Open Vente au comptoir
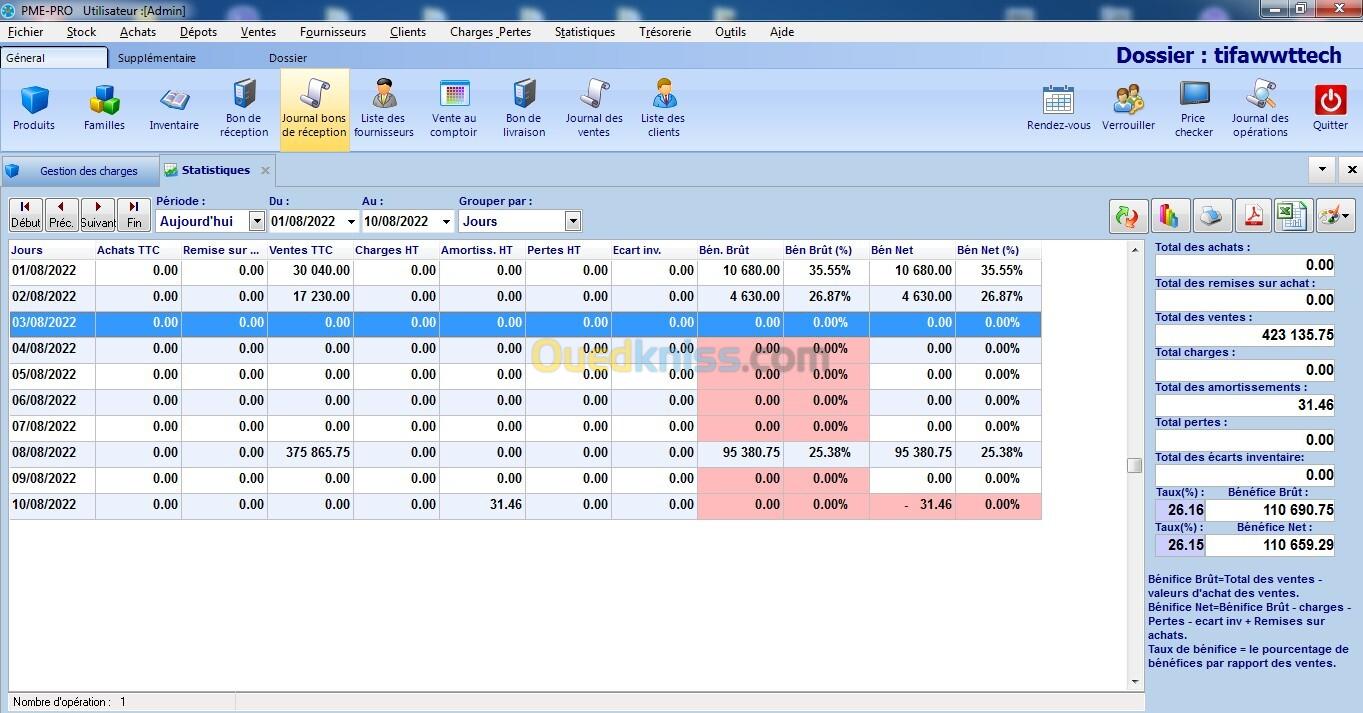The width and height of the screenshot is (1363, 713). coord(453,108)
